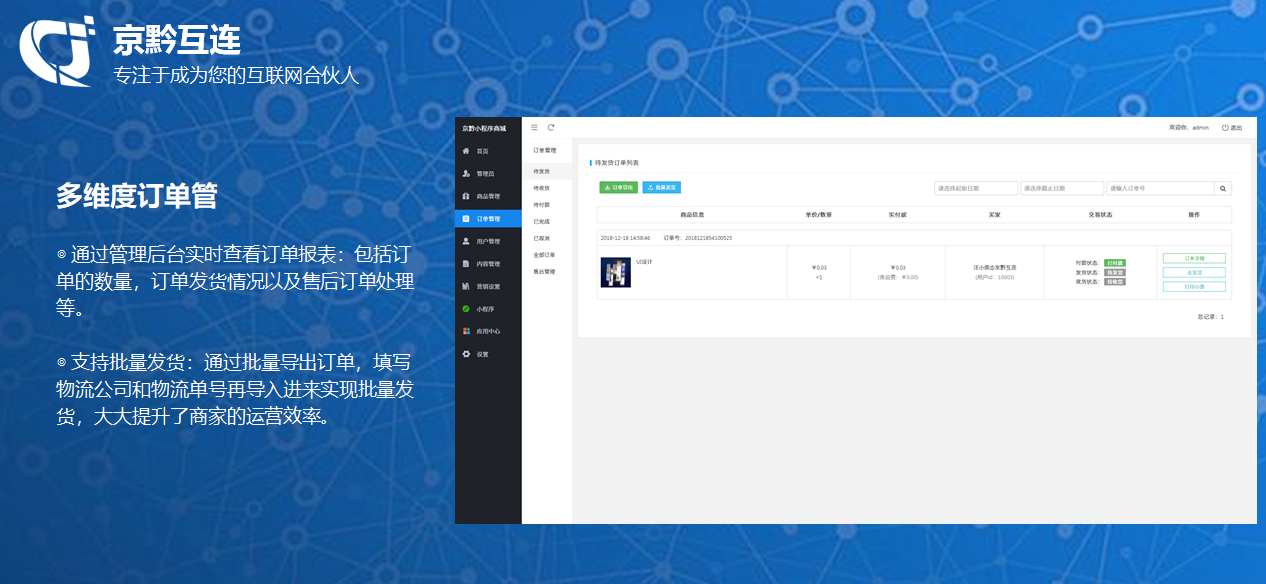Select 待收货 in the order submenu

tap(541, 188)
